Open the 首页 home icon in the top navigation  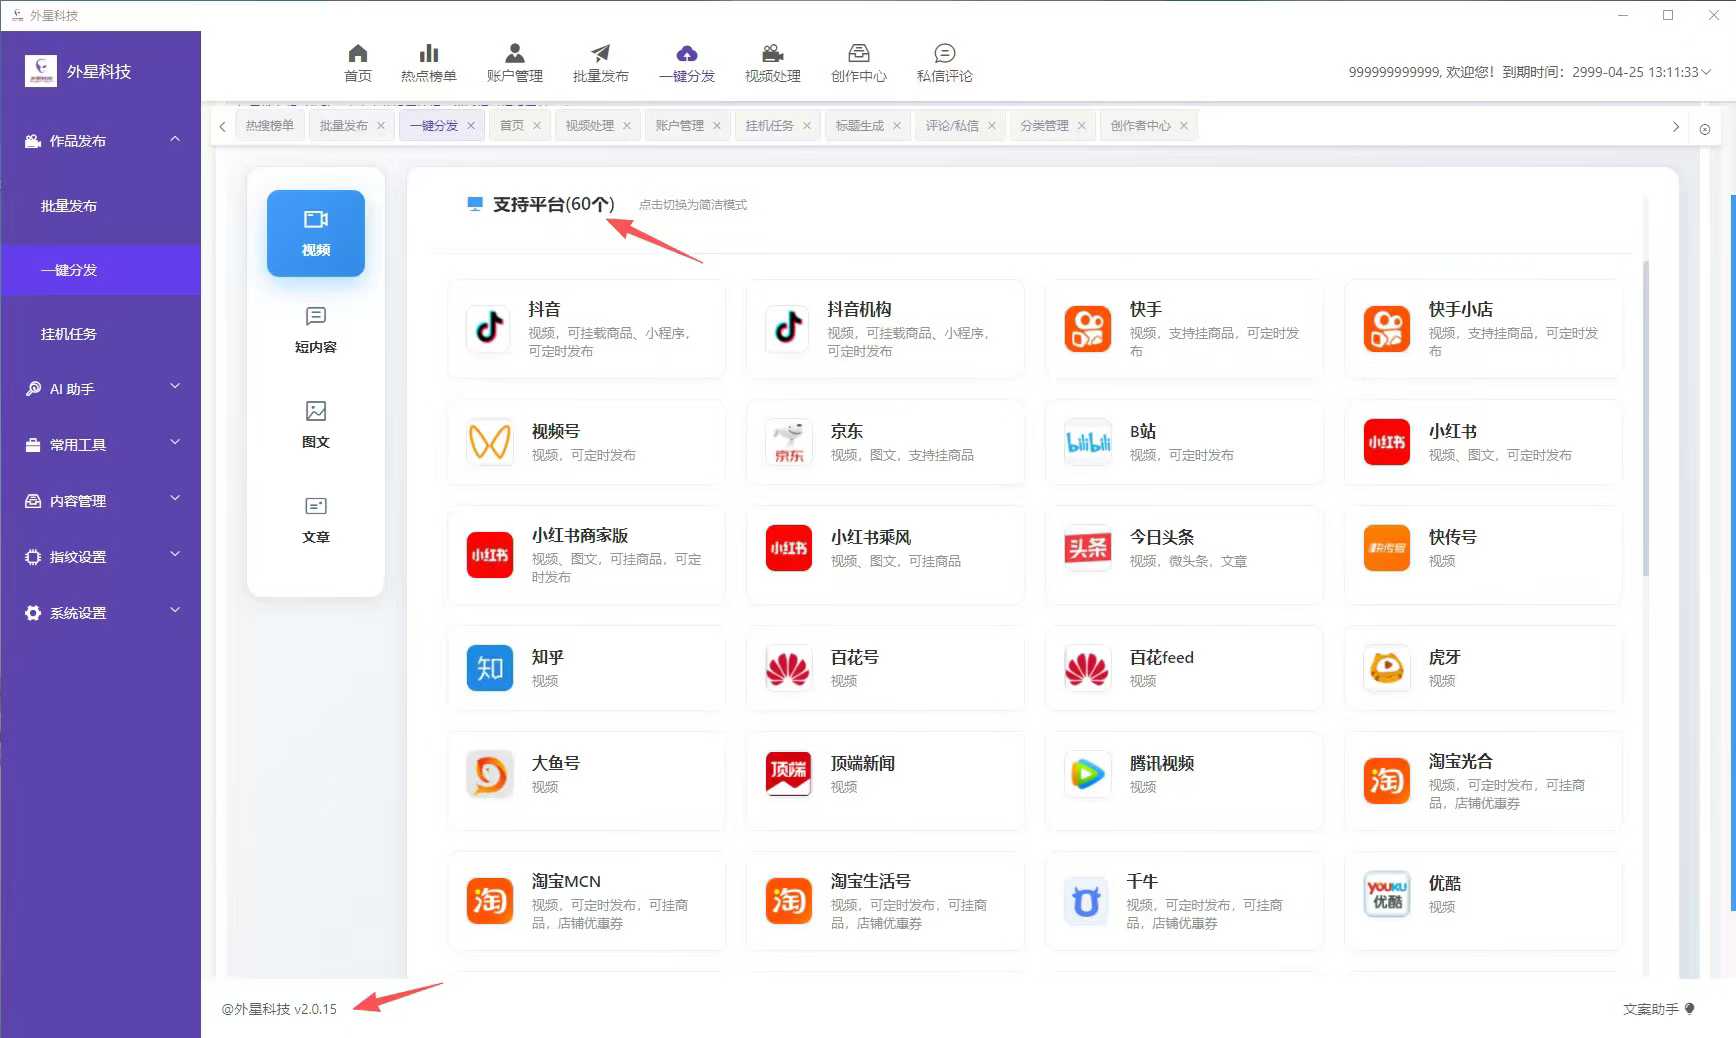(x=357, y=62)
